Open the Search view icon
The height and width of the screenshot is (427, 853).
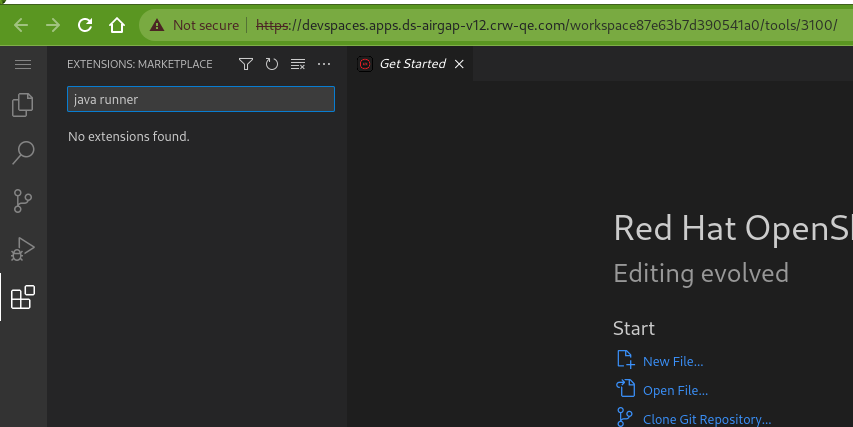23,153
